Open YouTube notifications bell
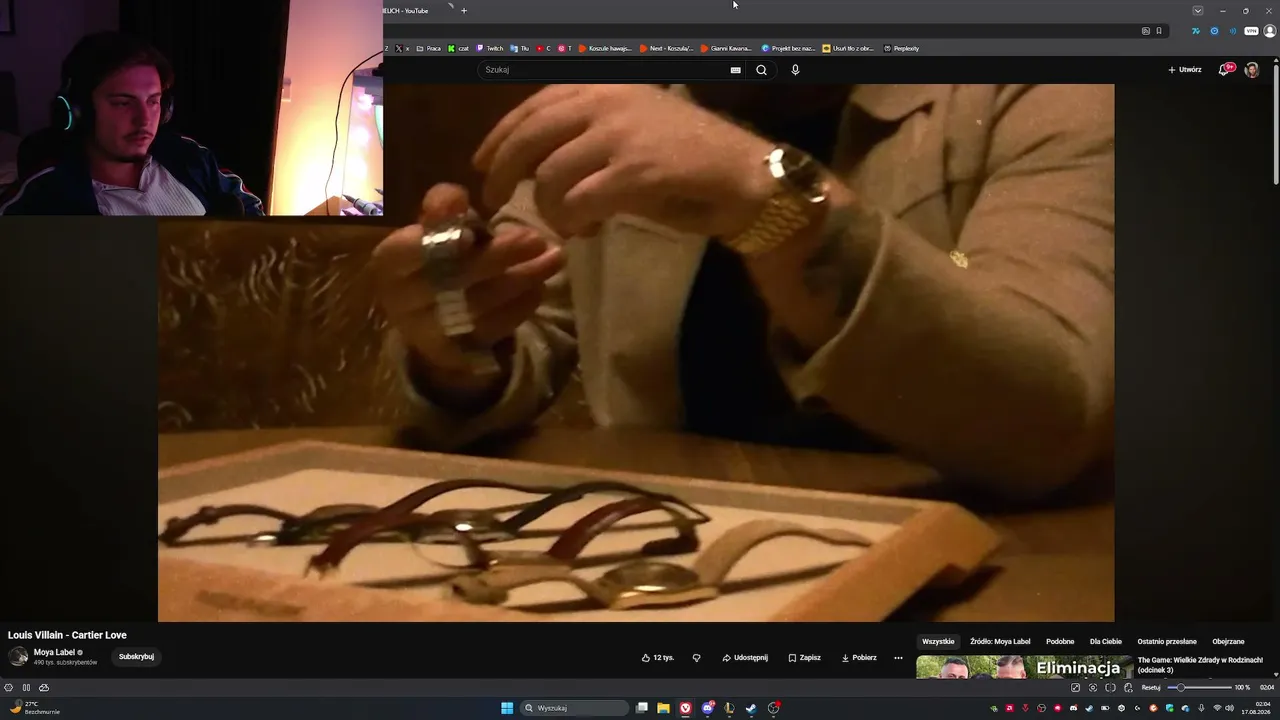 1224,69
